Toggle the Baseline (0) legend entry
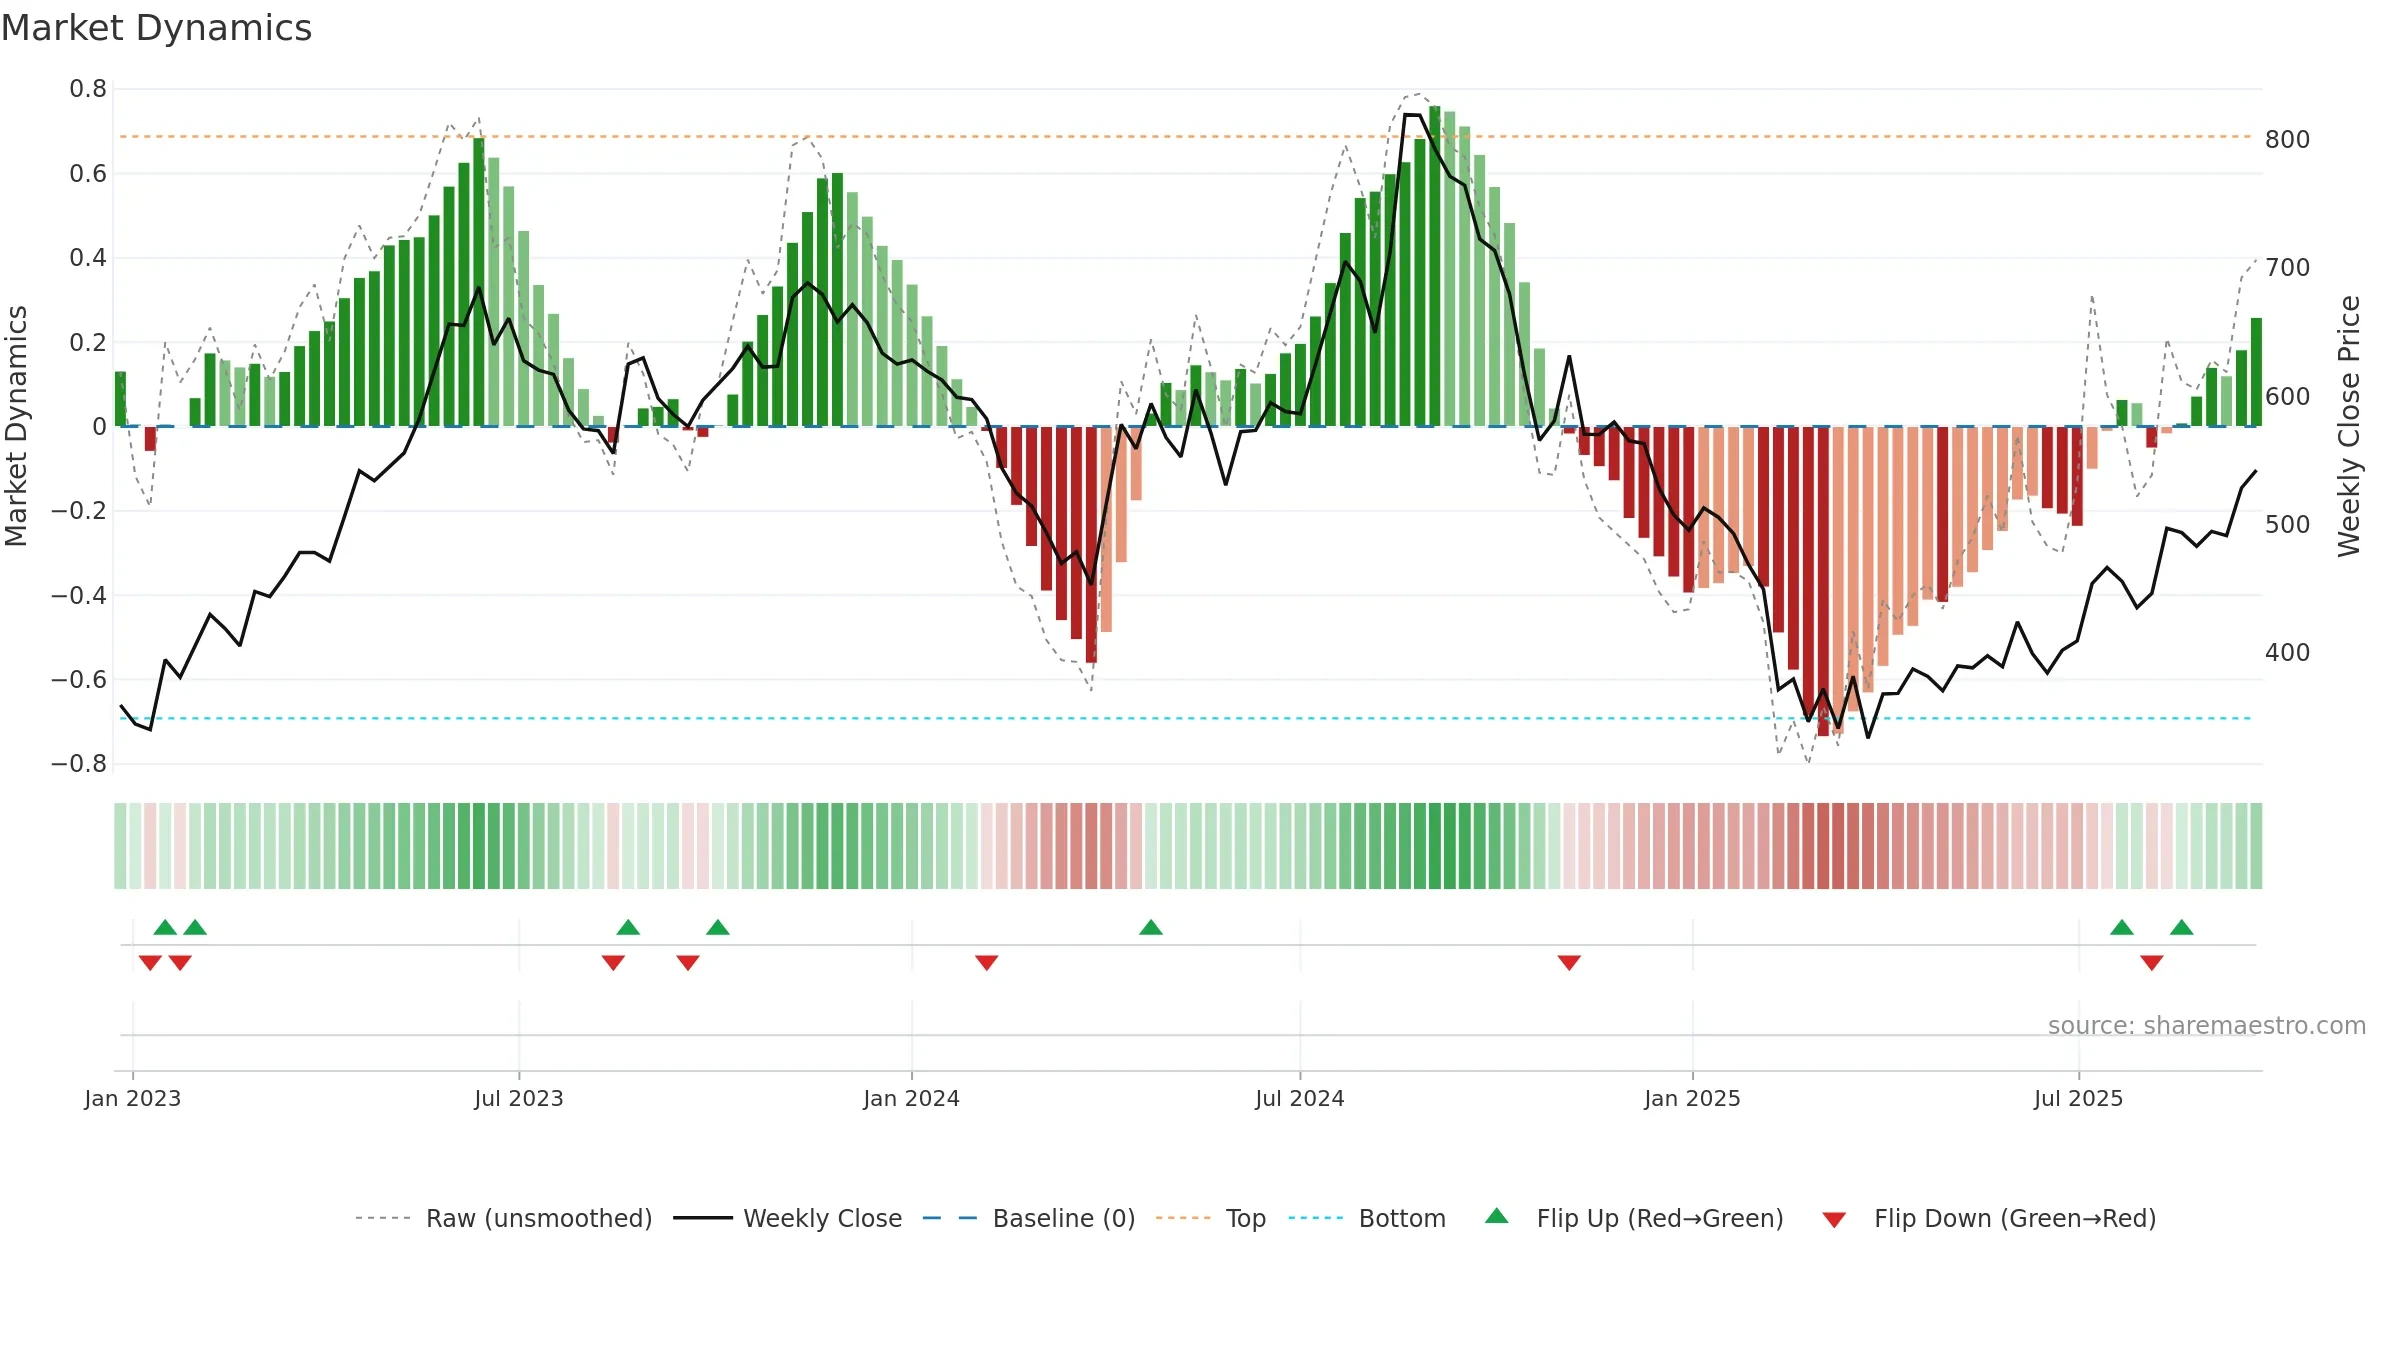Viewport: 2400px width, 1350px height. click(1029, 1218)
